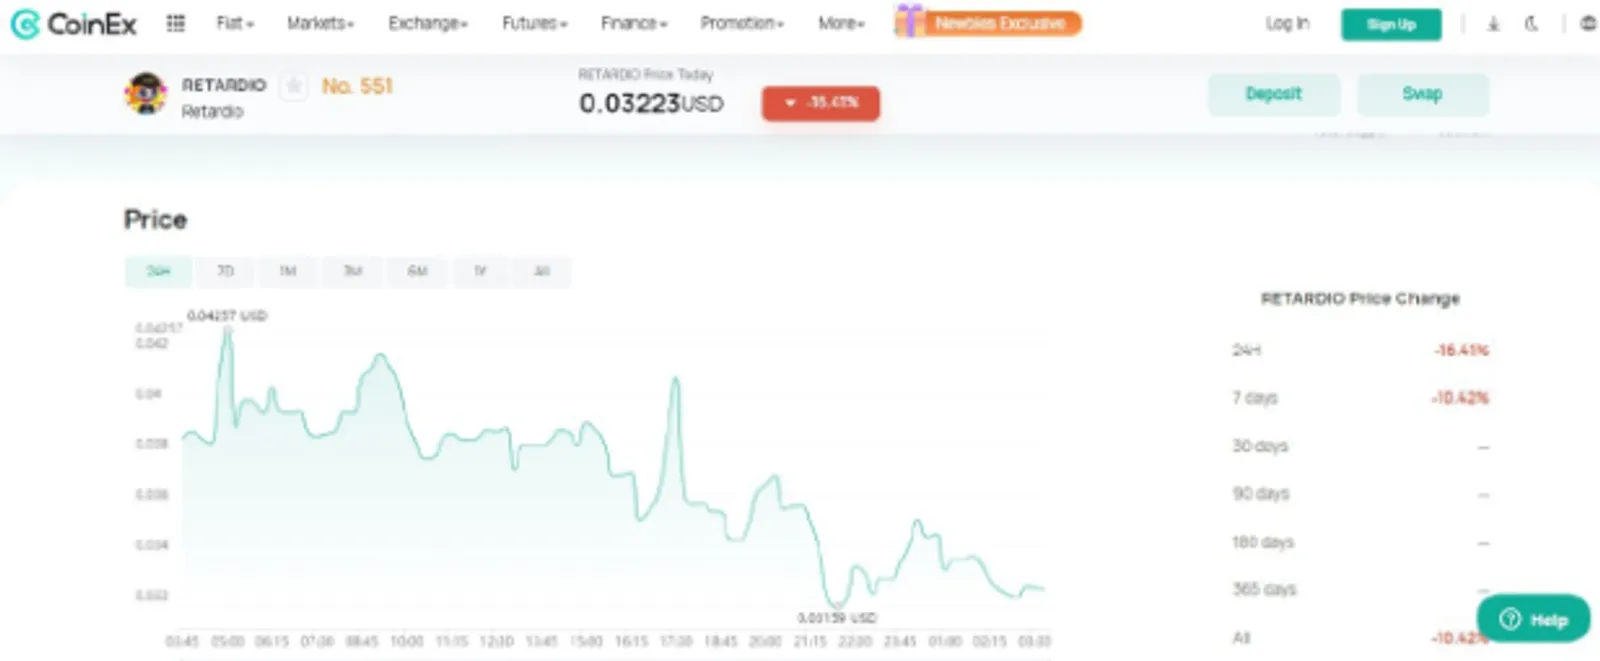1600x661 pixels.
Task: Favorite RETARDIO with the star icon
Action: (x=293, y=86)
